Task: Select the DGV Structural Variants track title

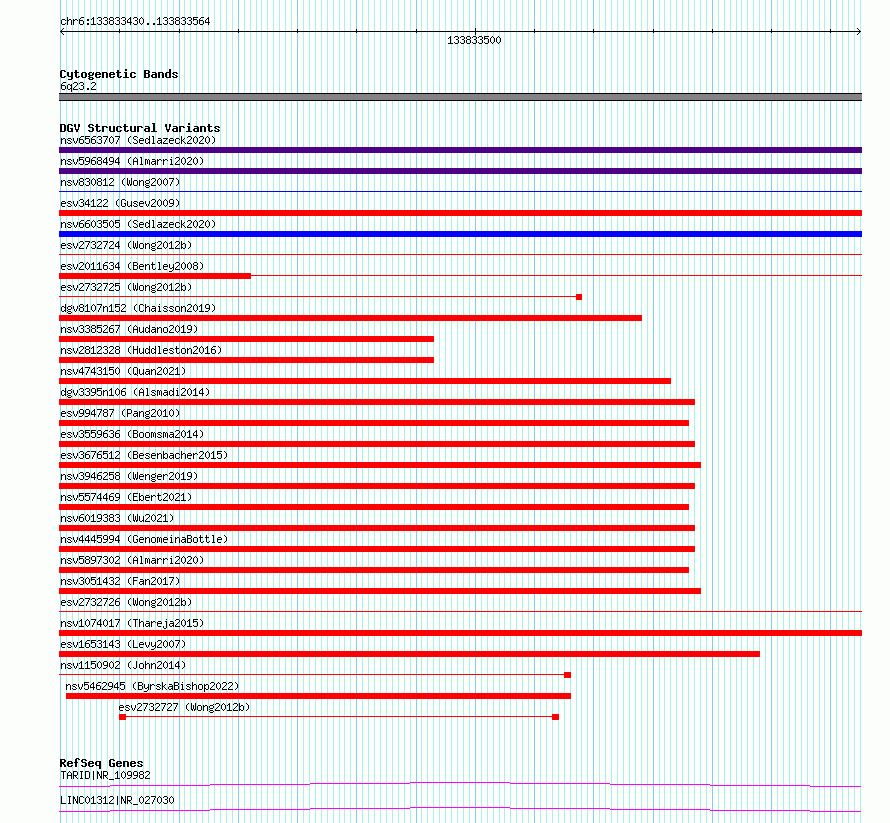Action: coord(140,128)
